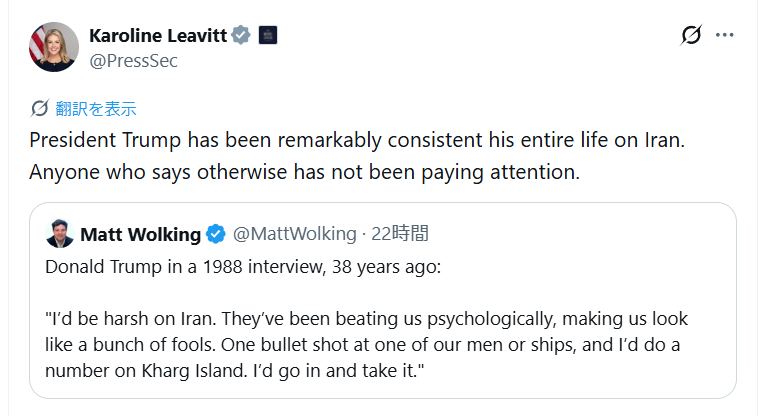
Task: Click the Karoline Leavitt display name
Action: pyautogui.click(x=157, y=36)
